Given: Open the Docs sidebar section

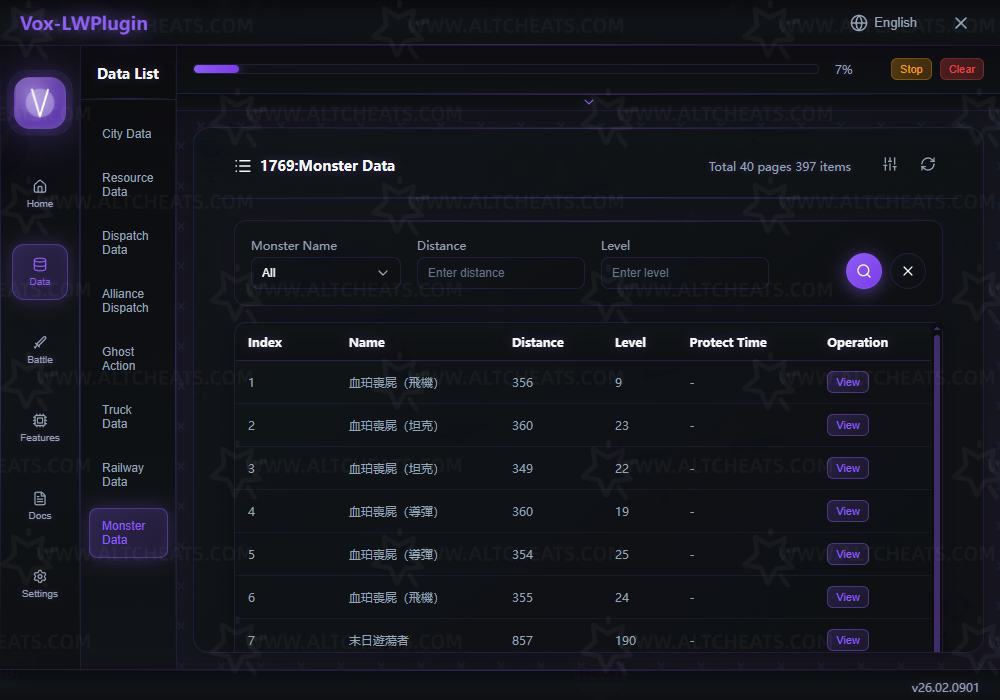Looking at the screenshot, I should click(40, 506).
